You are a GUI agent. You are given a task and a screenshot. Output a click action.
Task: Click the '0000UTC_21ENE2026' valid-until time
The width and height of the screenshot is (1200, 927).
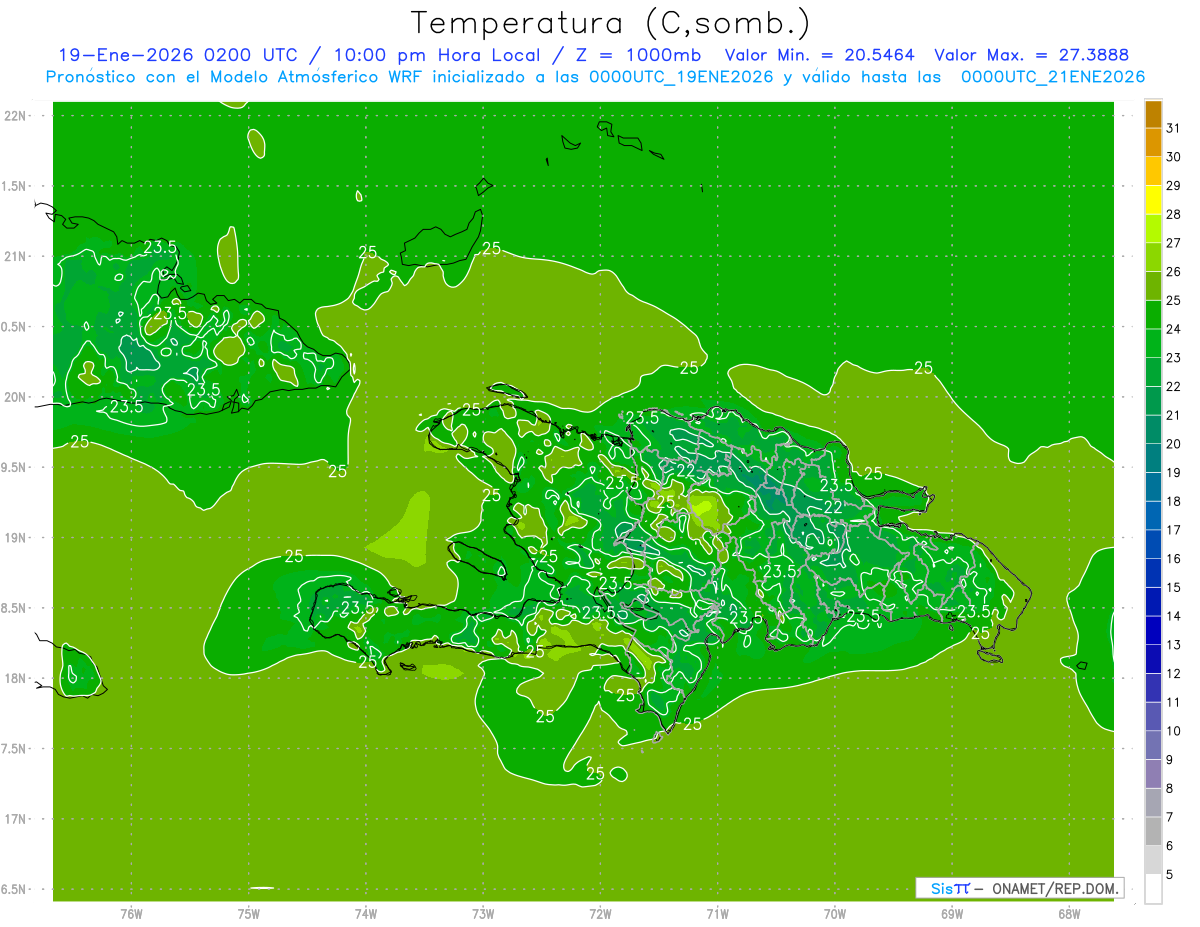click(x=1052, y=77)
